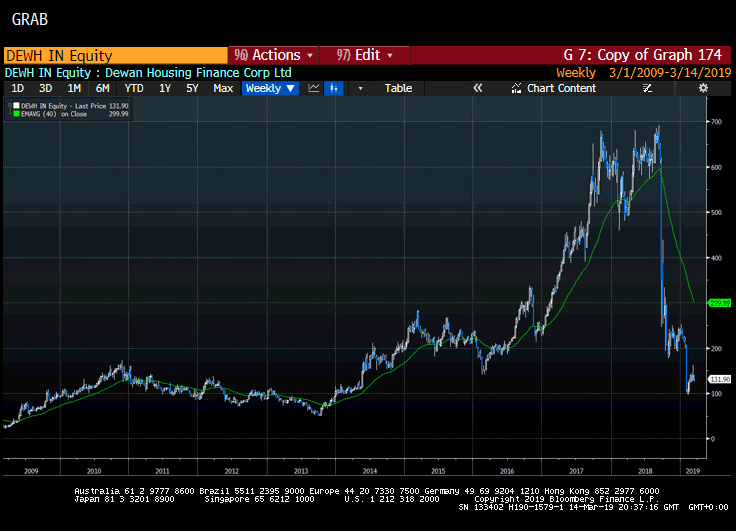The width and height of the screenshot is (736, 531).
Task: Select the 1Y time range
Action: [165, 88]
